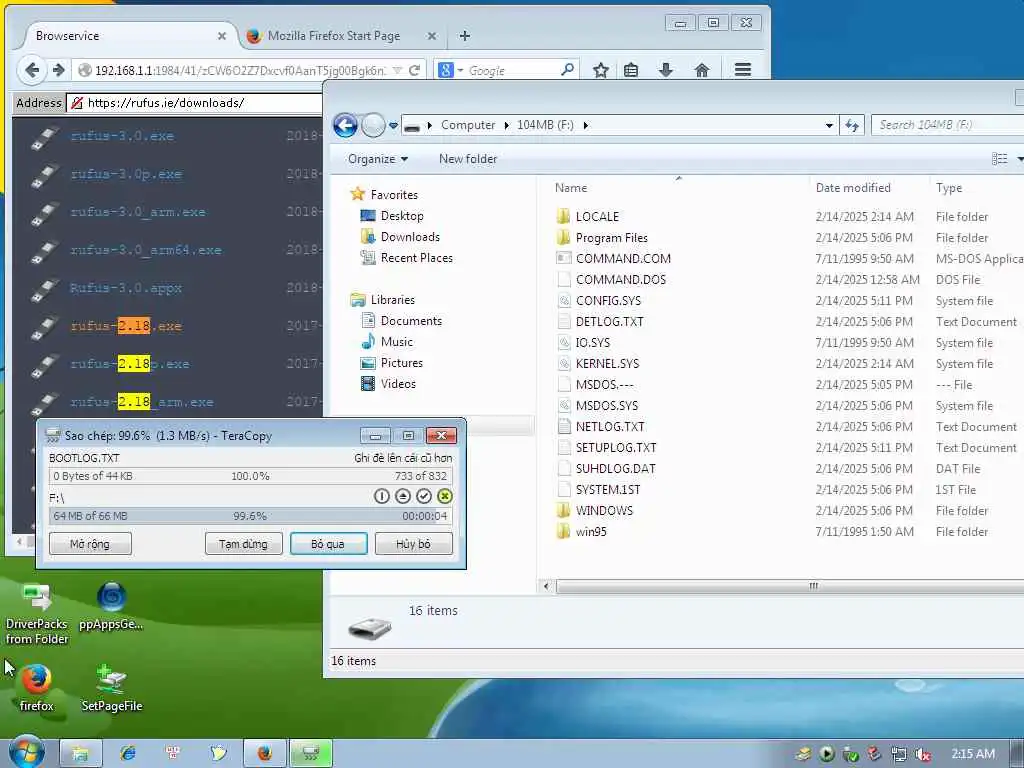Open URL history dropdown in Firefox
This screenshot has height=768, width=1024.
pos(397,70)
